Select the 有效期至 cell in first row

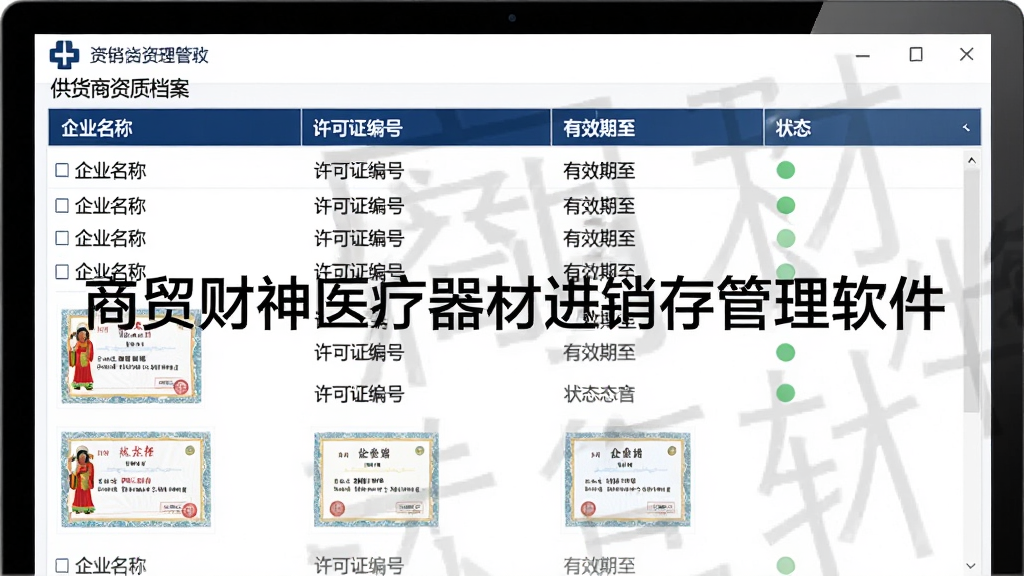[x=599, y=171]
